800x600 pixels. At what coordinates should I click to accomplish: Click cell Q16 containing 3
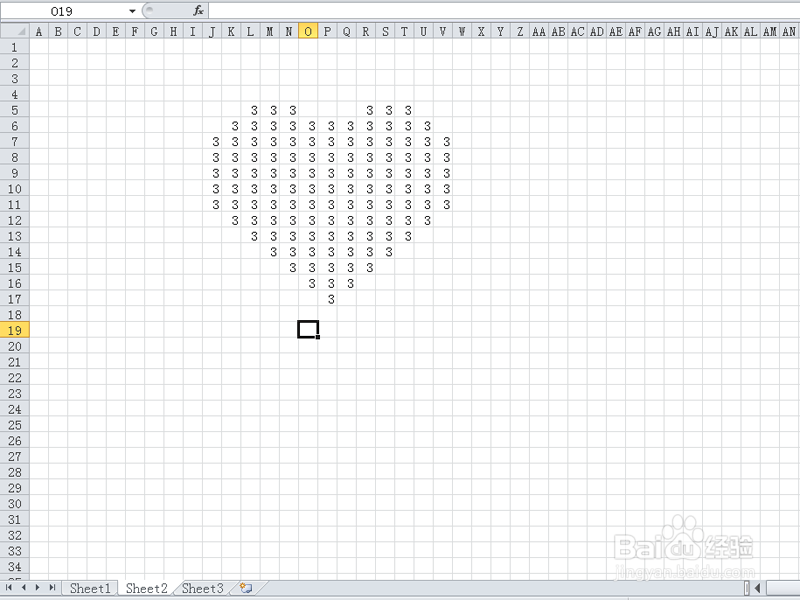(347, 283)
